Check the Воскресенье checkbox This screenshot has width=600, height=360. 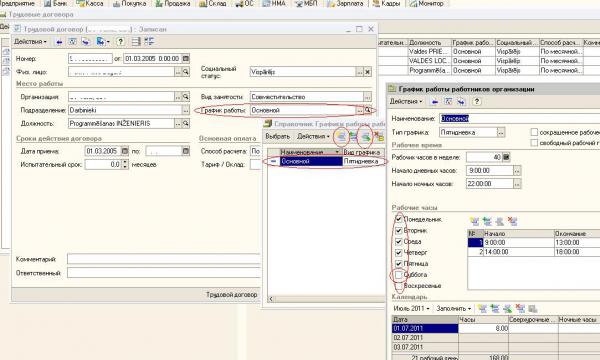click(x=399, y=286)
